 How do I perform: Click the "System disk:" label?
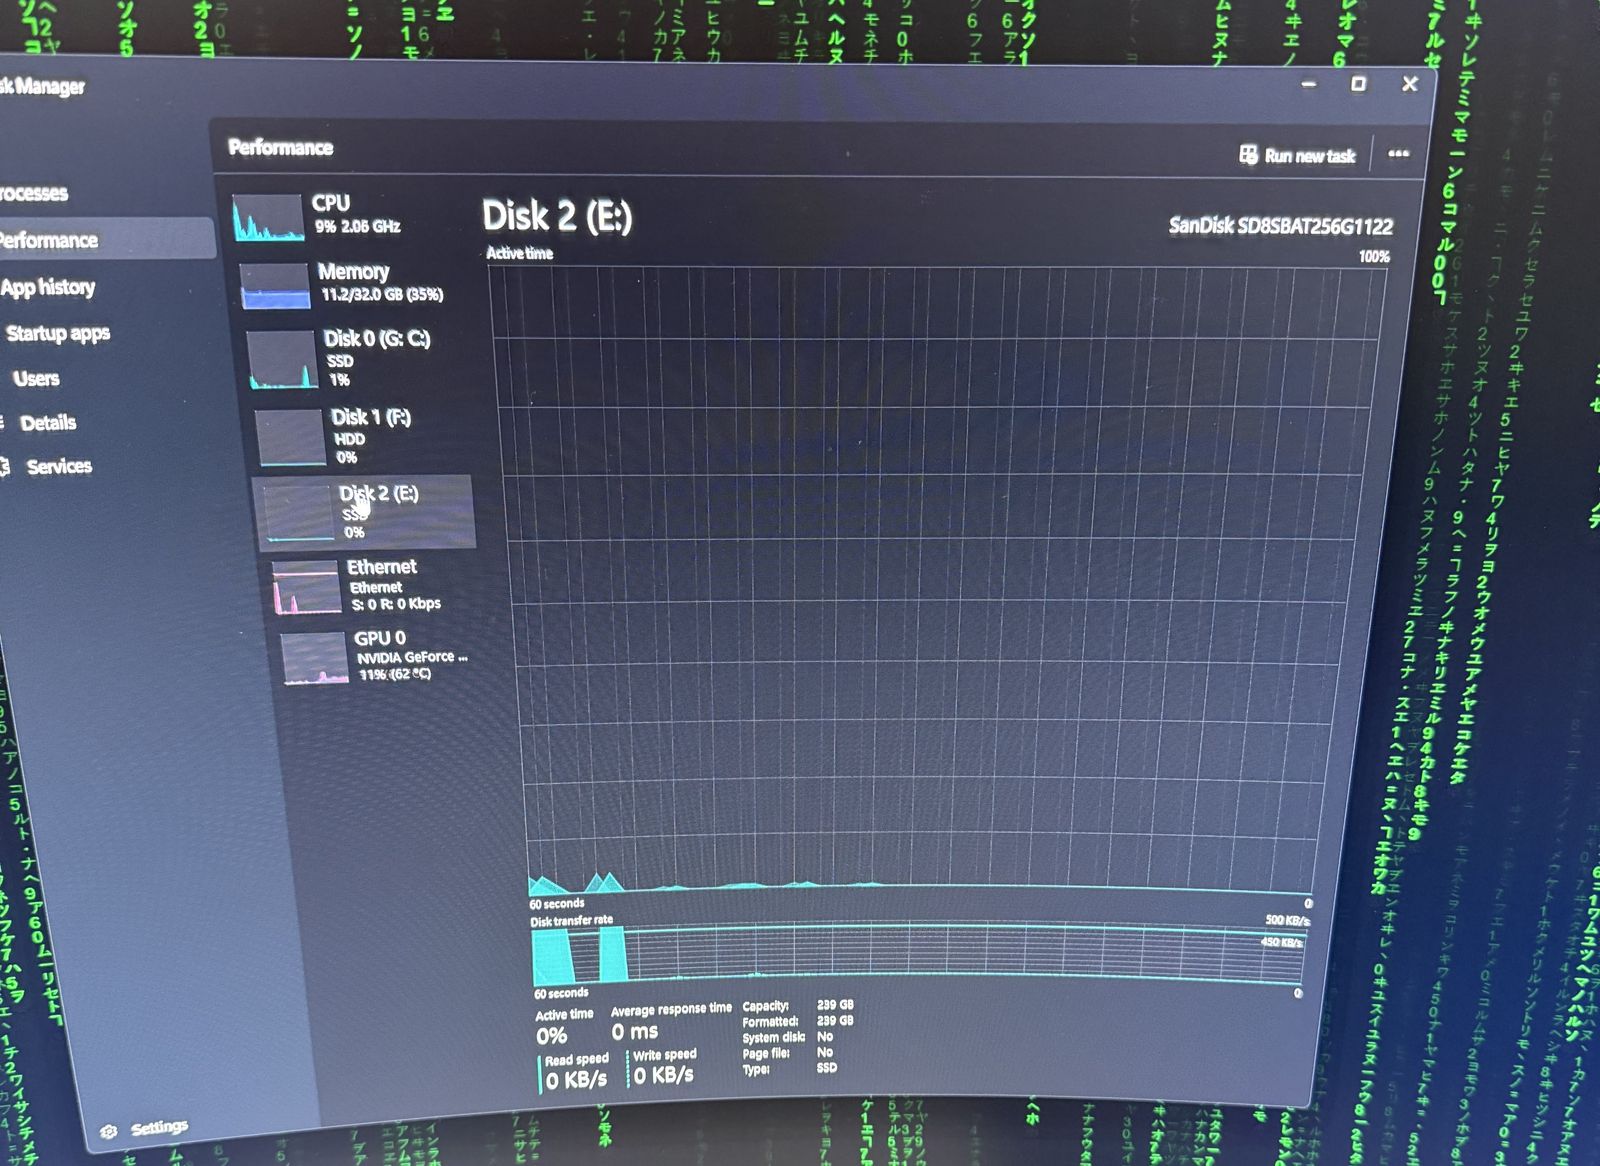[x=774, y=1038]
